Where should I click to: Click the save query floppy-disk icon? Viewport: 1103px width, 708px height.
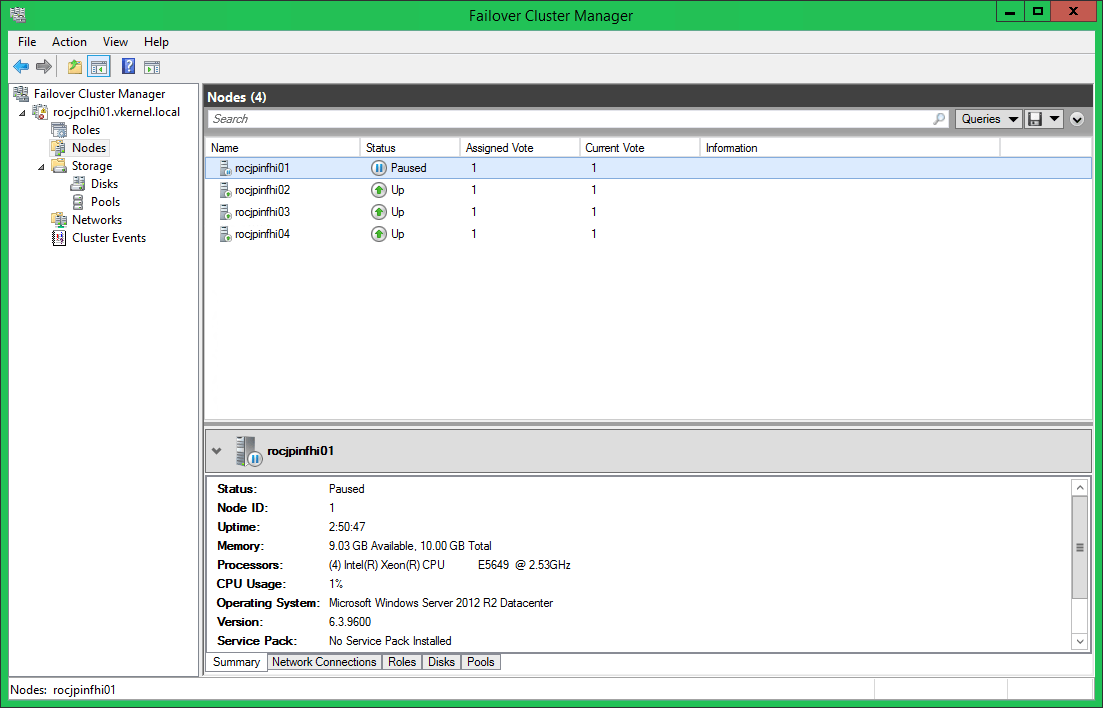click(1035, 119)
